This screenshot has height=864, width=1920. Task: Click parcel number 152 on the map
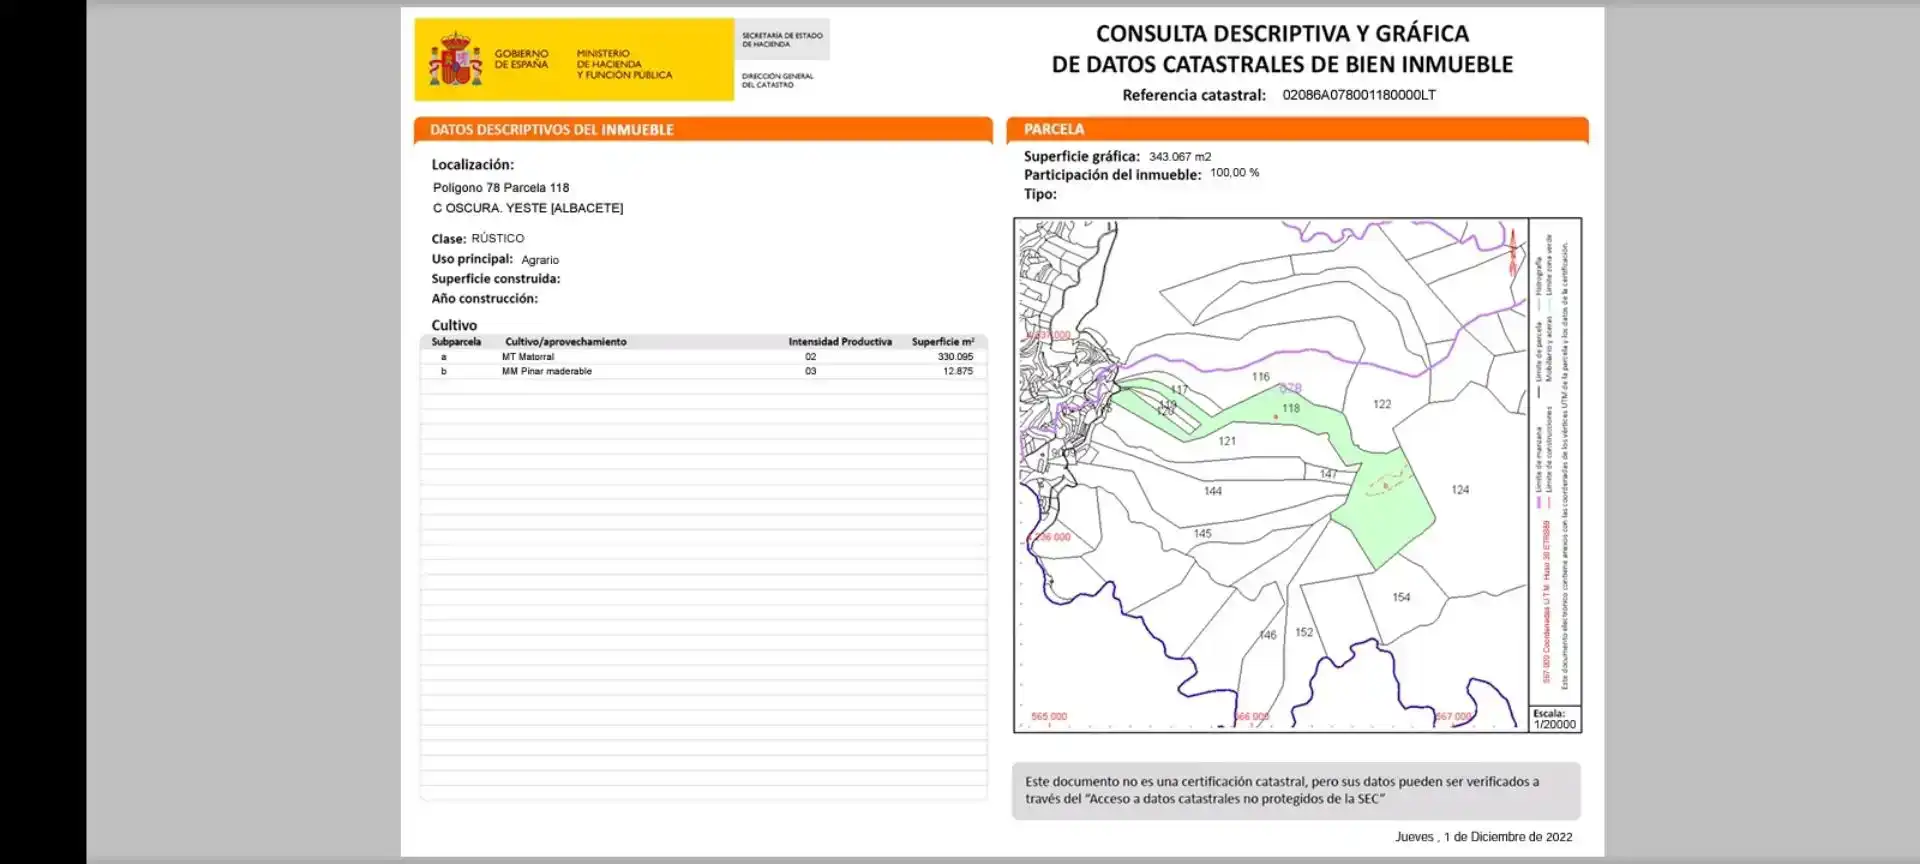(1304, 632)
